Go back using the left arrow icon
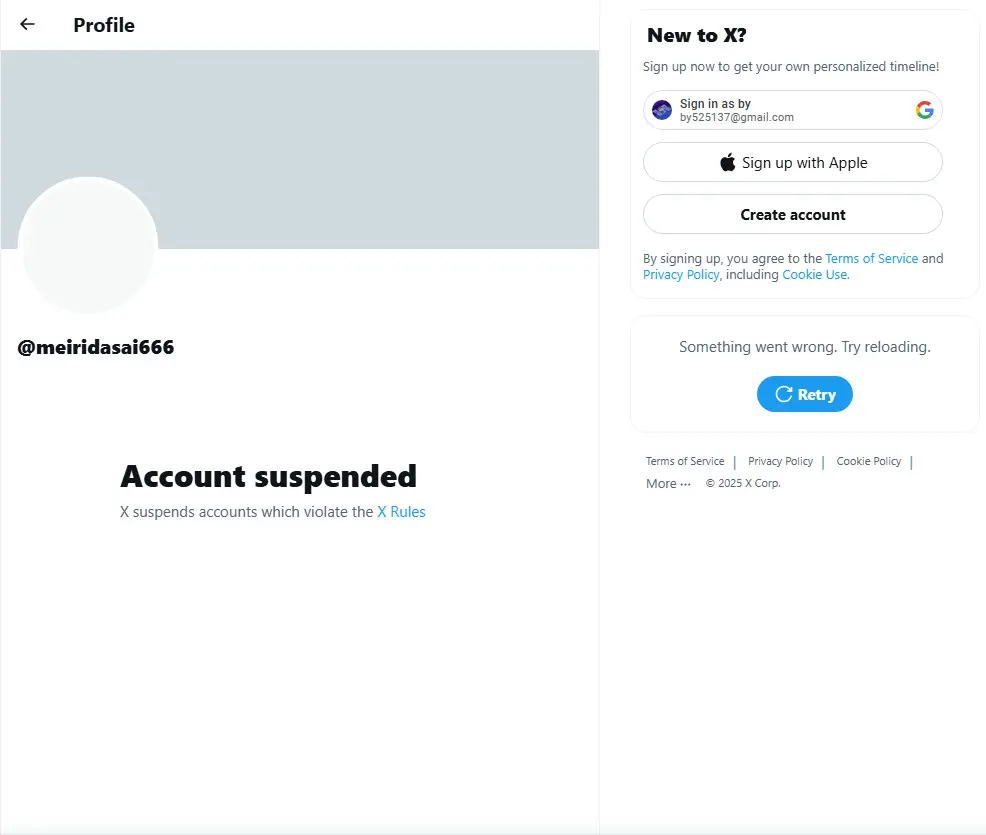The image size is (986, 835). coord(27,25)
